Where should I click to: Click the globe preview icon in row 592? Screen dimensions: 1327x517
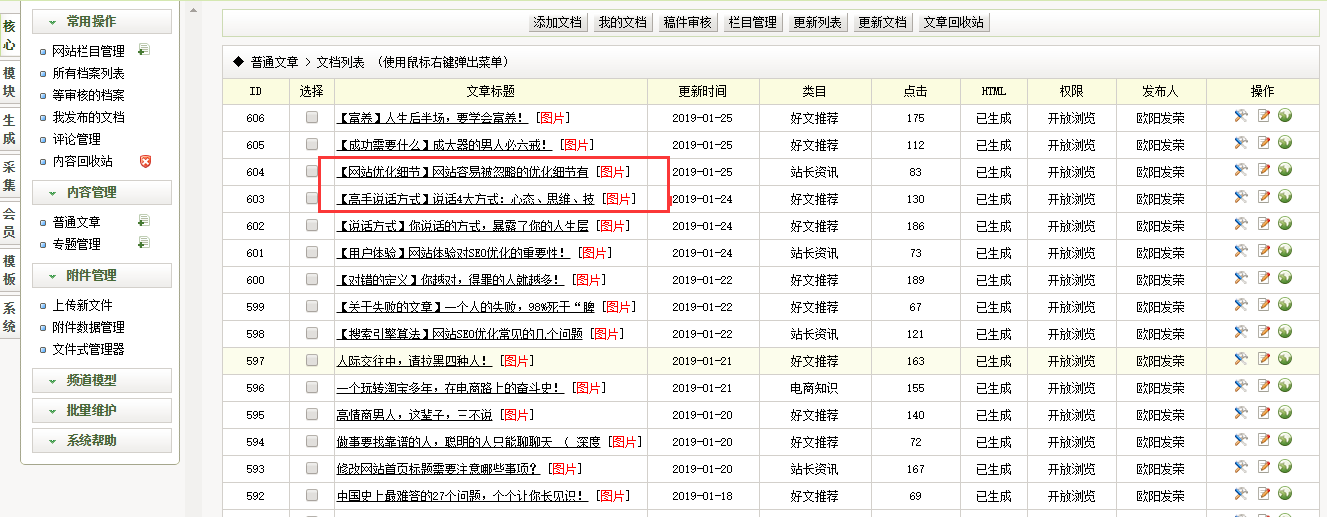pyautogui.click(x=1285, y=494)
